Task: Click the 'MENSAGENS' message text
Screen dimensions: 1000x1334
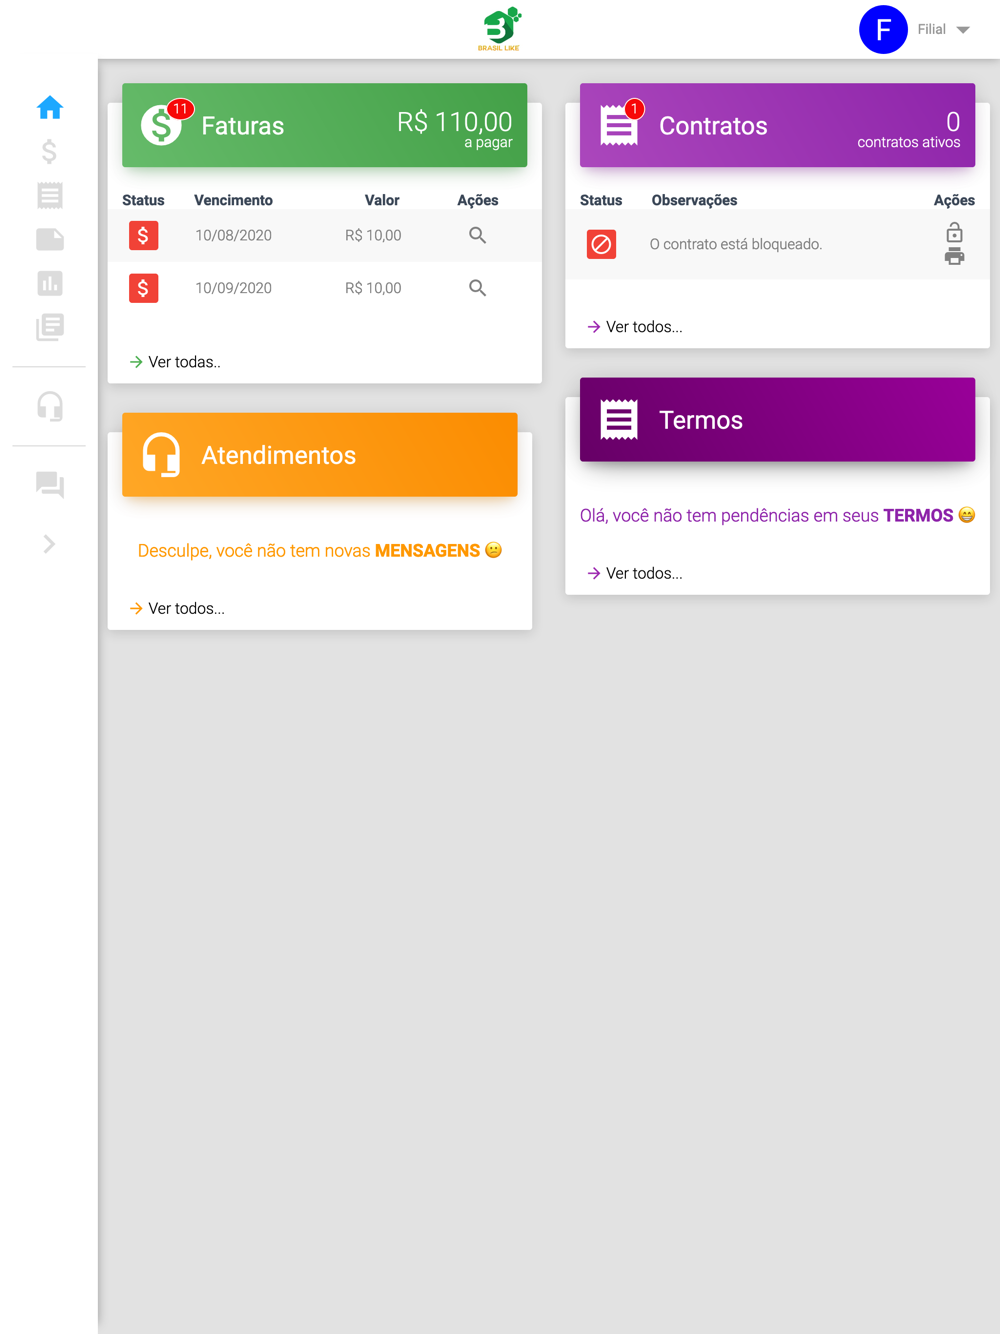Action: click(x=427, y=551)
